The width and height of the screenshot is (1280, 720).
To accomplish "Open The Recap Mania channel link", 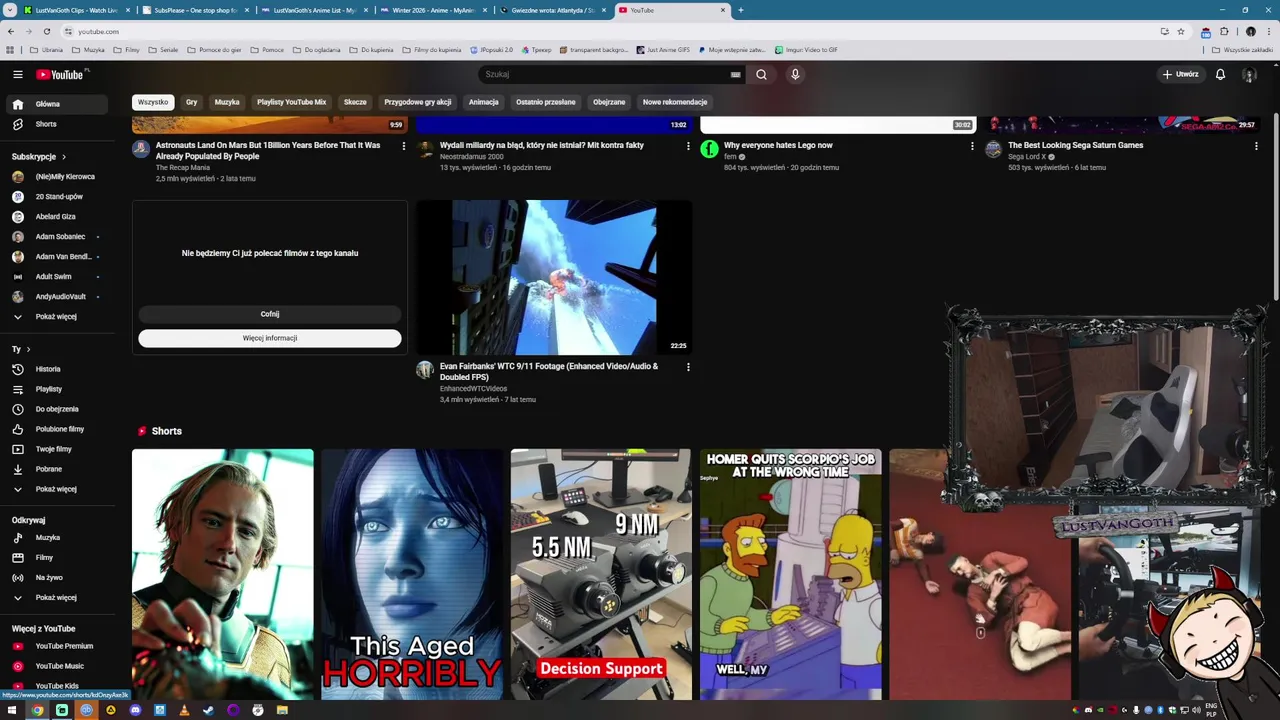I will point(182,167).
